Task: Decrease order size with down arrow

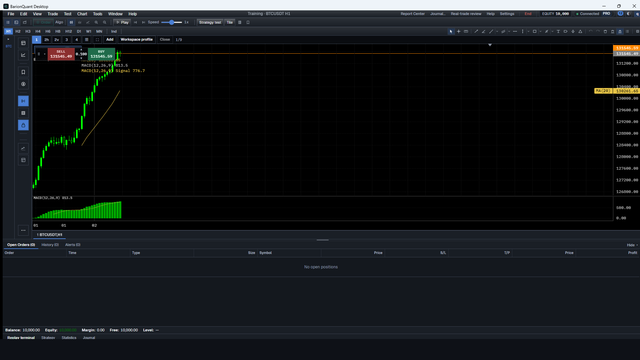Action: [x=81, y=58]
